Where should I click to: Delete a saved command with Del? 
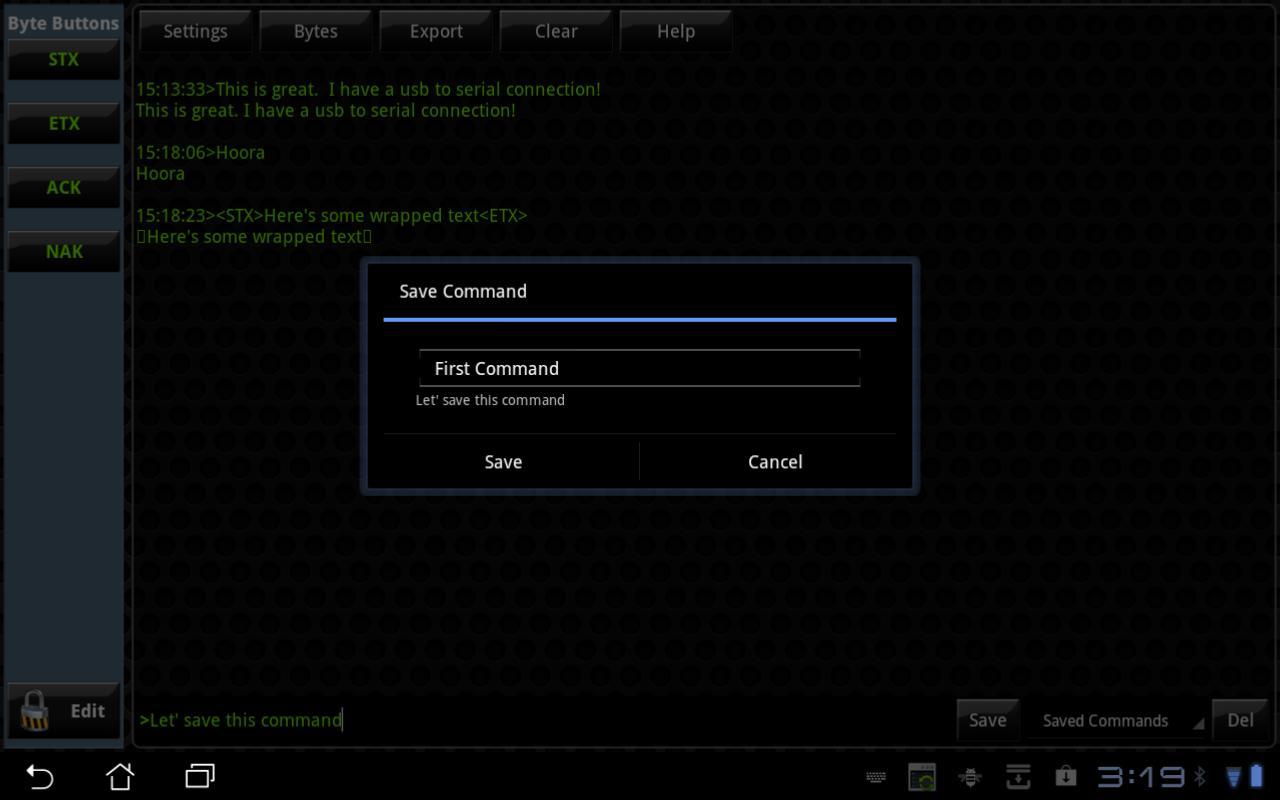pos(1240,720)
